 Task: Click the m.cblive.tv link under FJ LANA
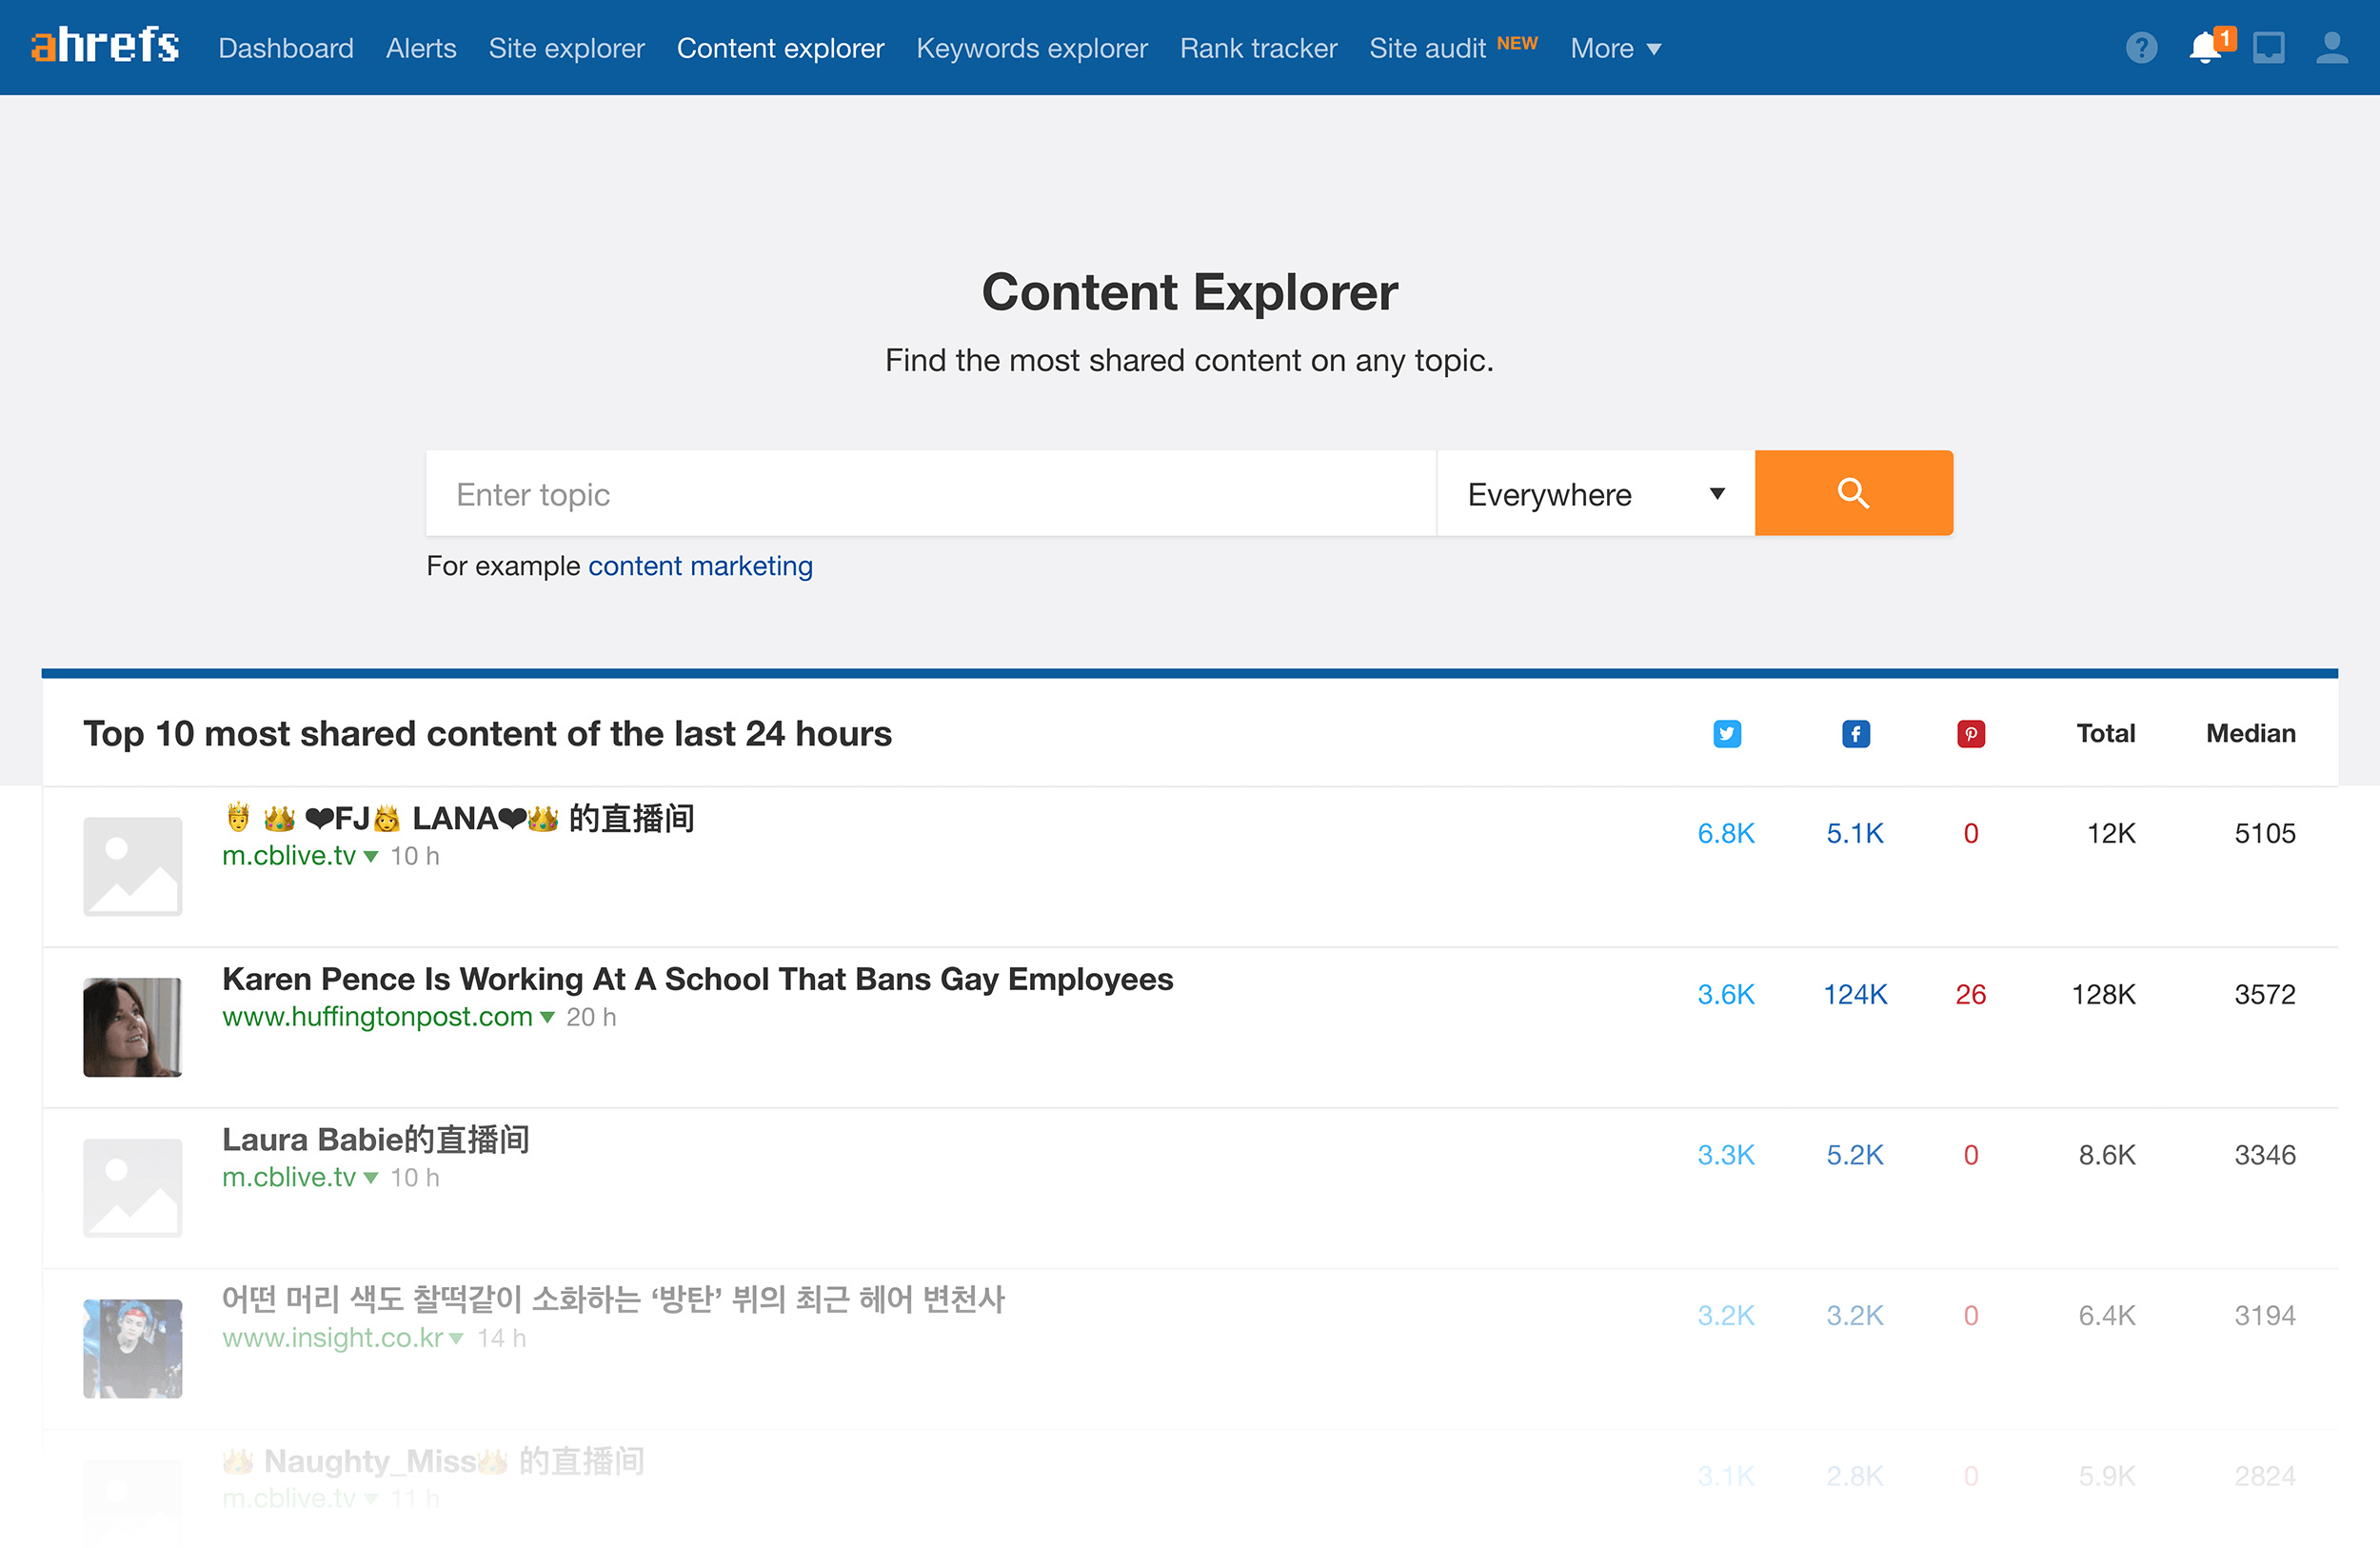click(x=289, y=856)
